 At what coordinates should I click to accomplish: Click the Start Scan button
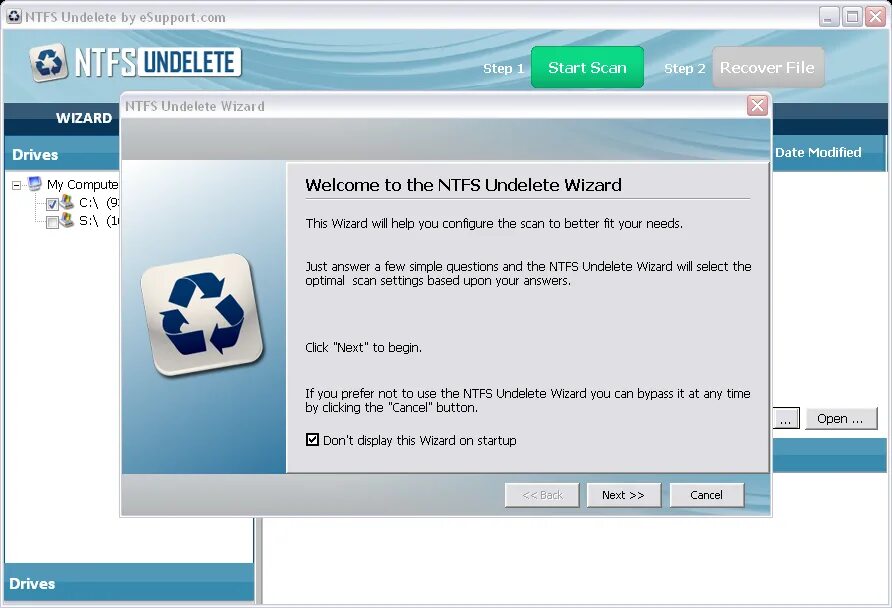point(587,68)
